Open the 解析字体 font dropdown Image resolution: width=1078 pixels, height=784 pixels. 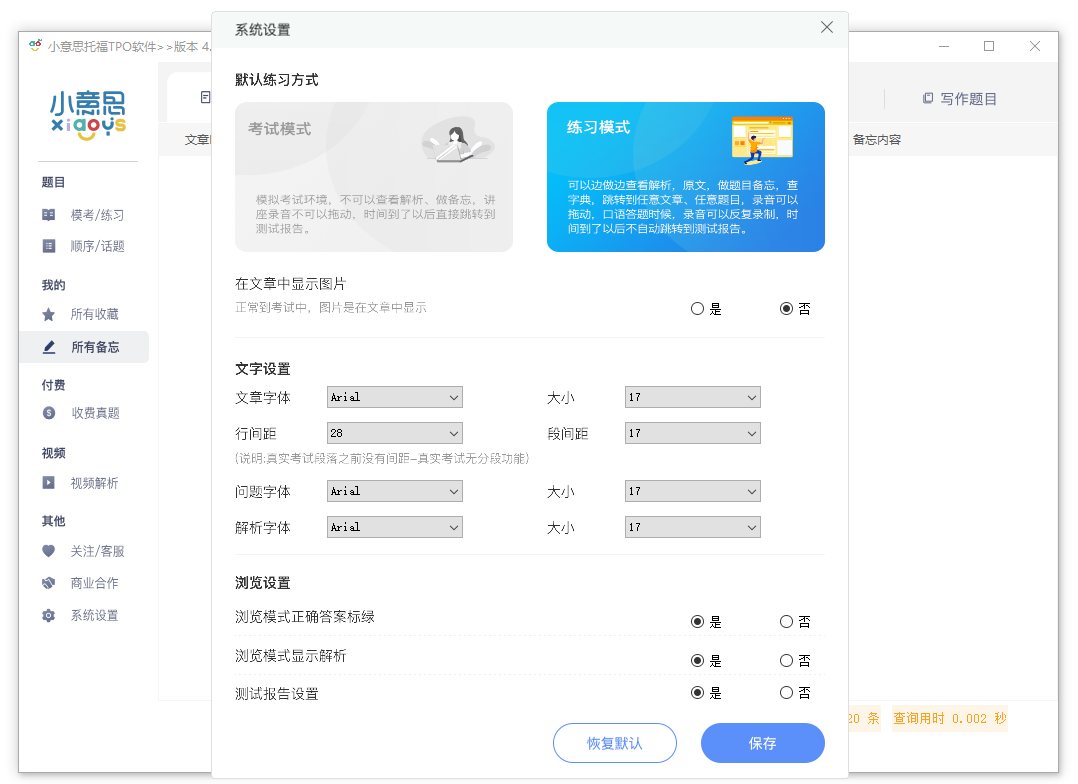click(395, 527)
